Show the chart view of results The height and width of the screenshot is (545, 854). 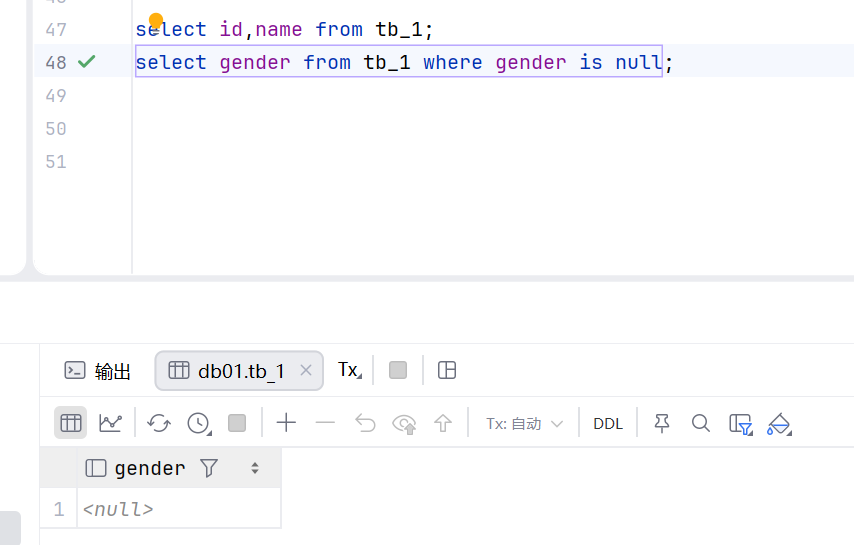(x=110, y=422)
